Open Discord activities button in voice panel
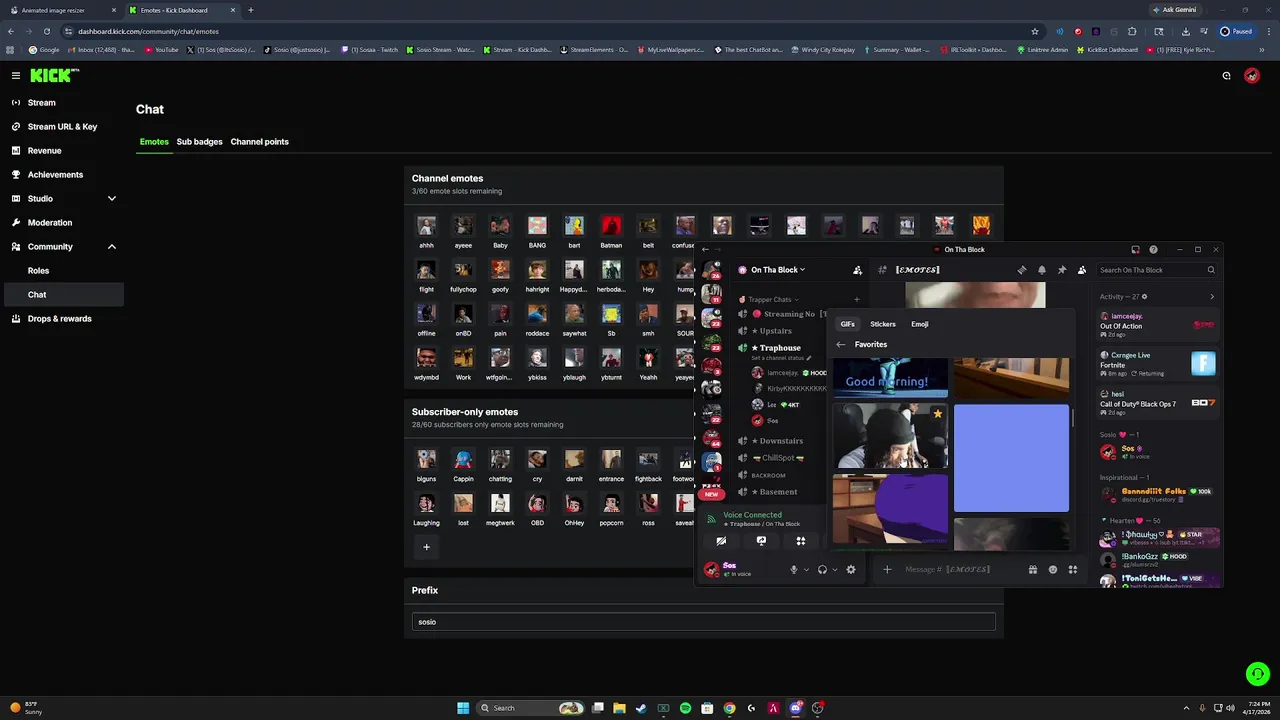 pos(801,541)
